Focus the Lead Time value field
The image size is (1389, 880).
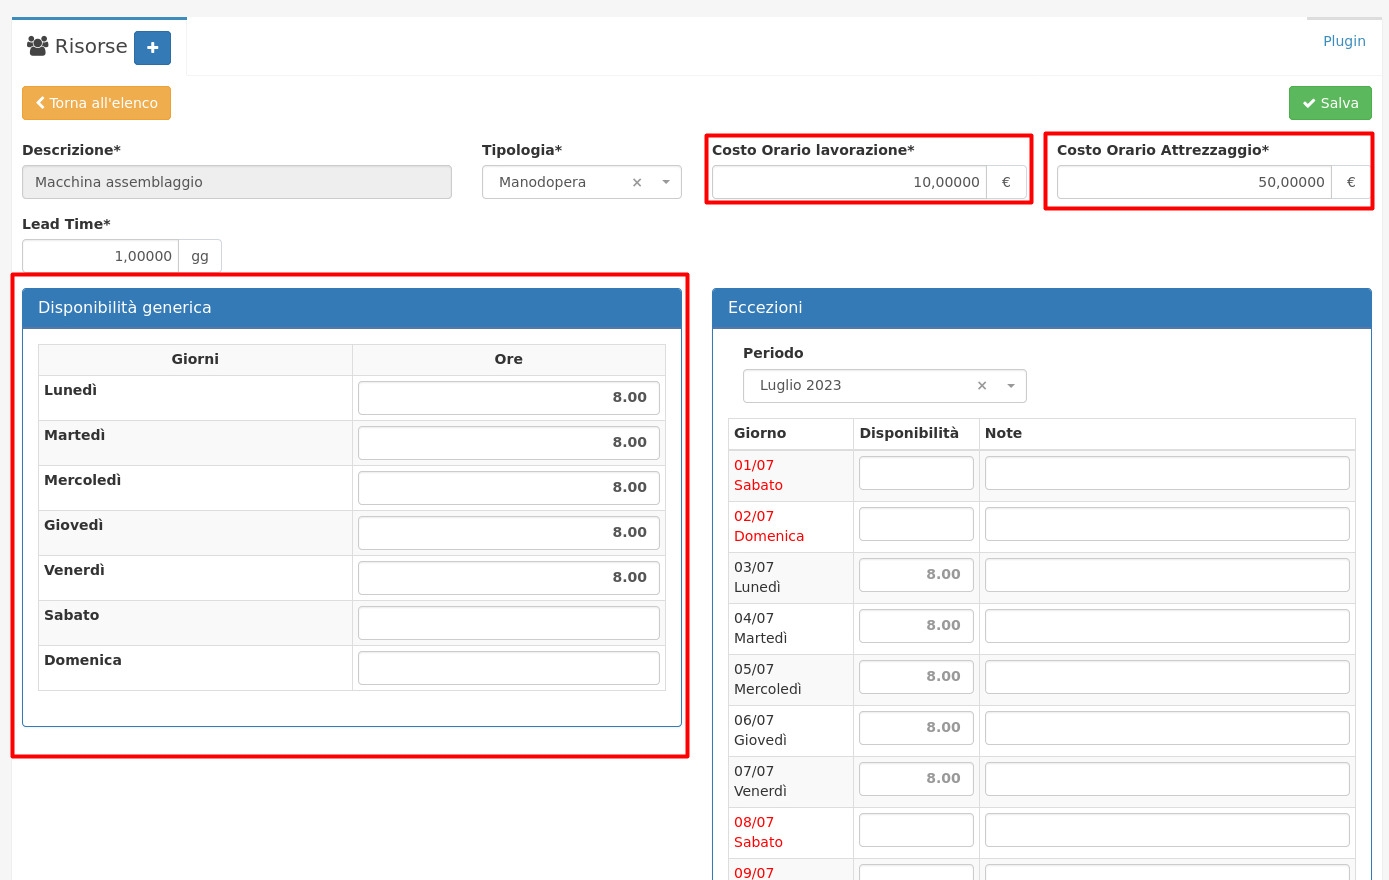click(x=101, y=256)
